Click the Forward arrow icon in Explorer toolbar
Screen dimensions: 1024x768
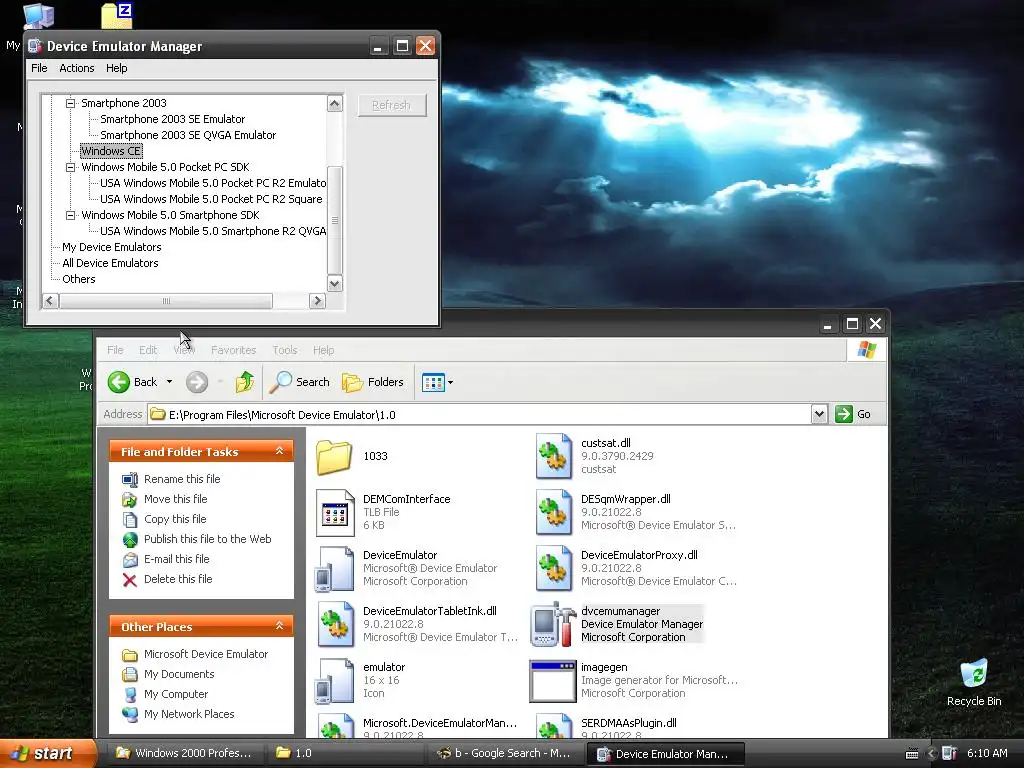click(197, 382)
